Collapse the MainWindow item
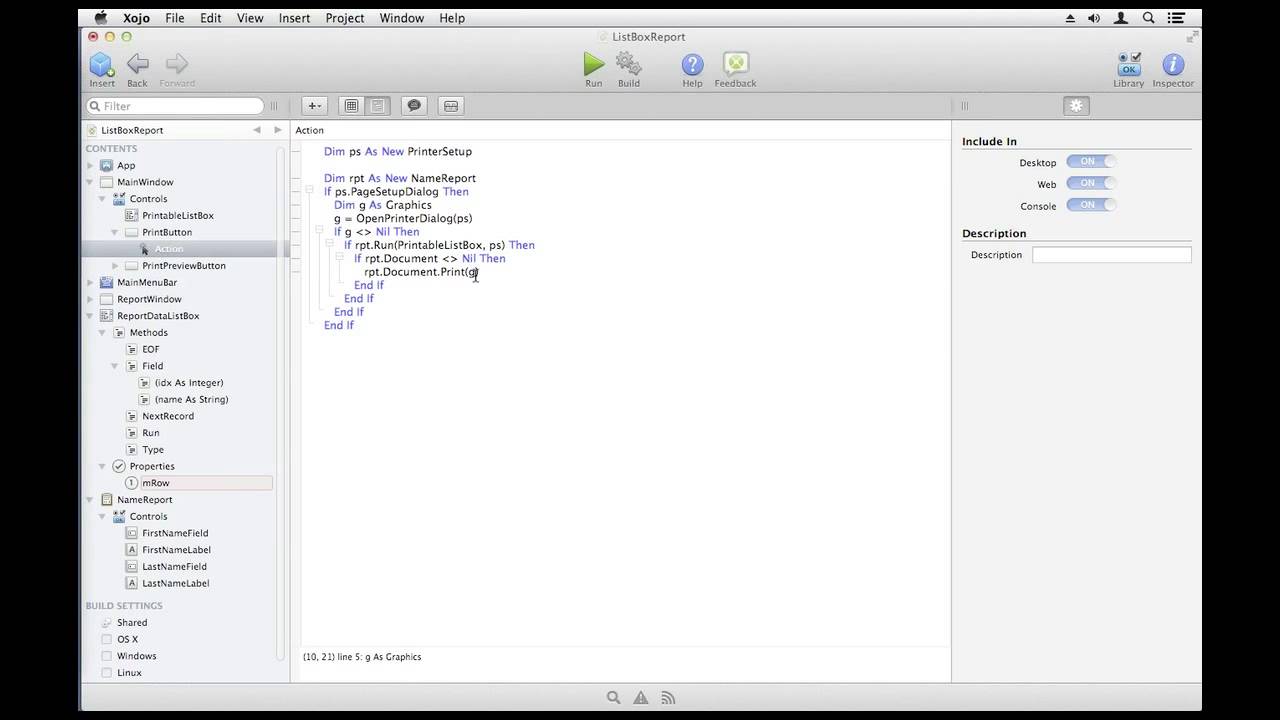 pos(90,182)
